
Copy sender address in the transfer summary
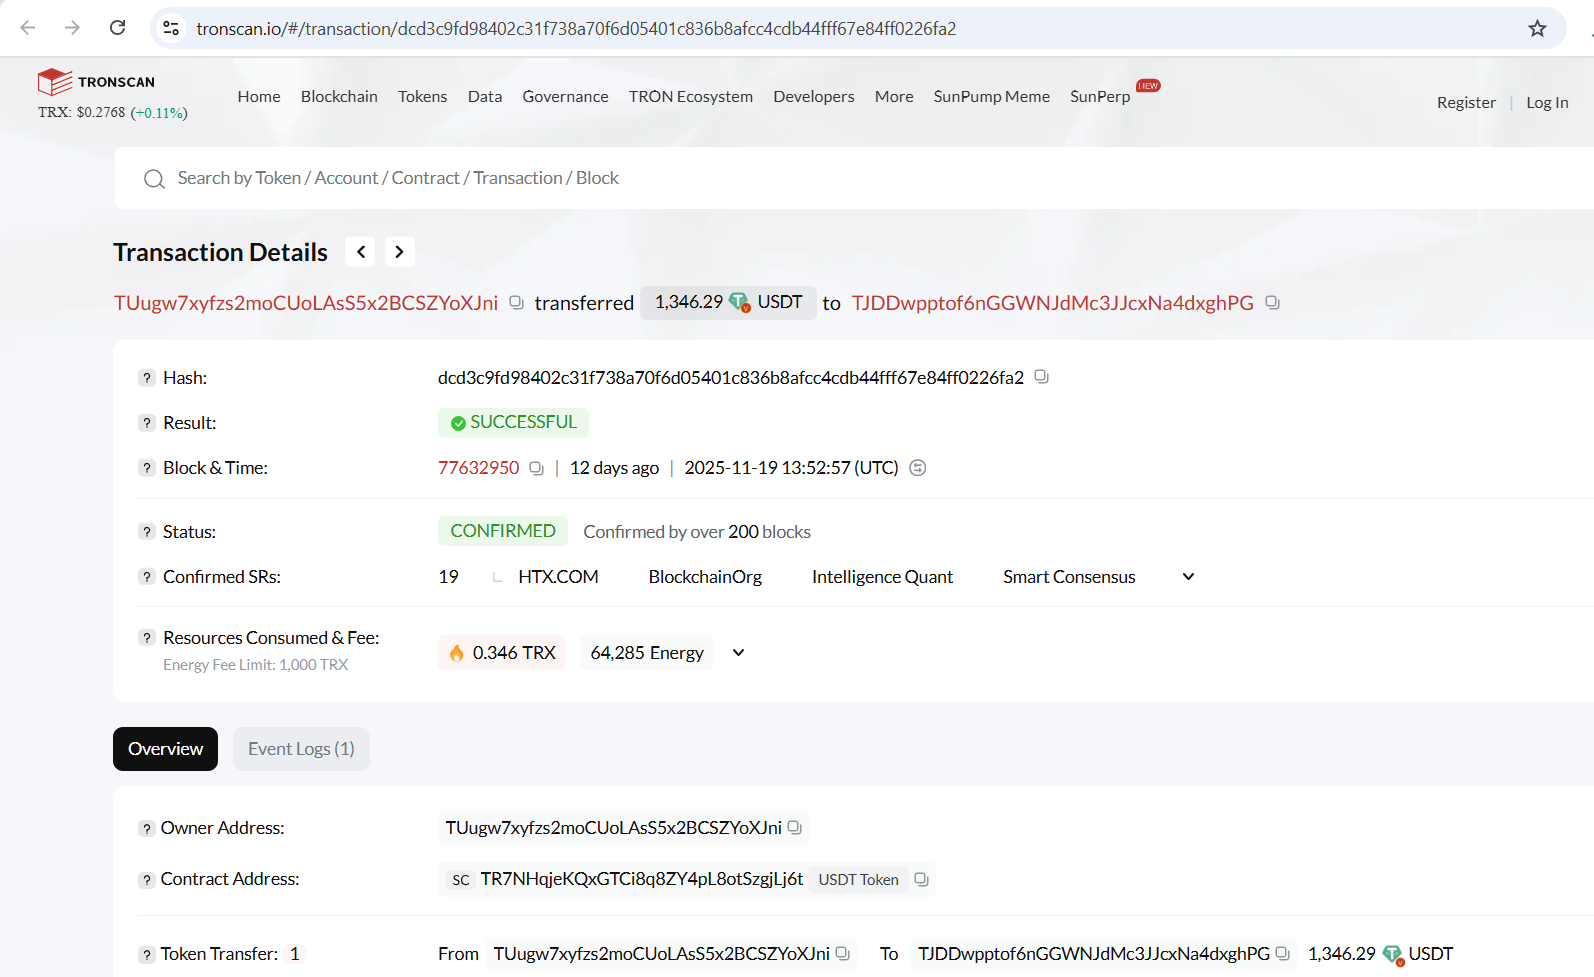516,302
